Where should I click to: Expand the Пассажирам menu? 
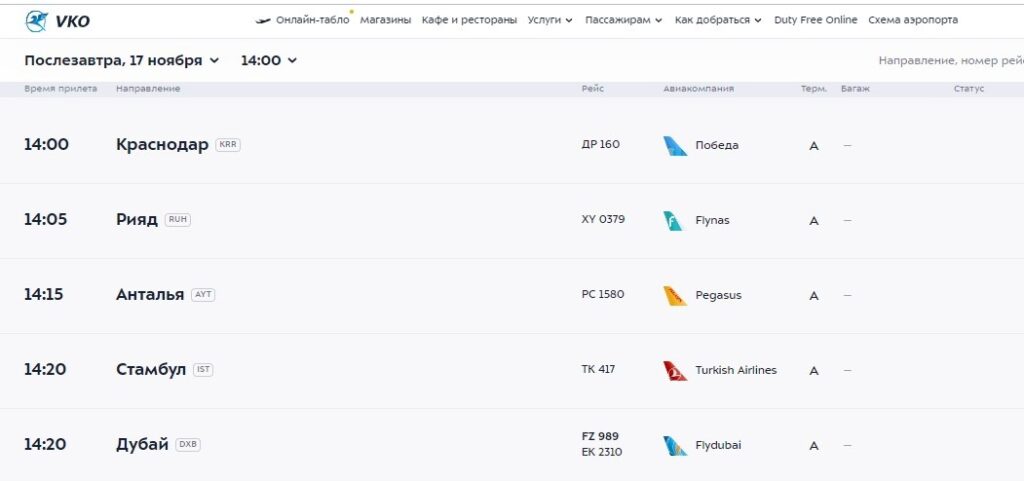[623, 20]
